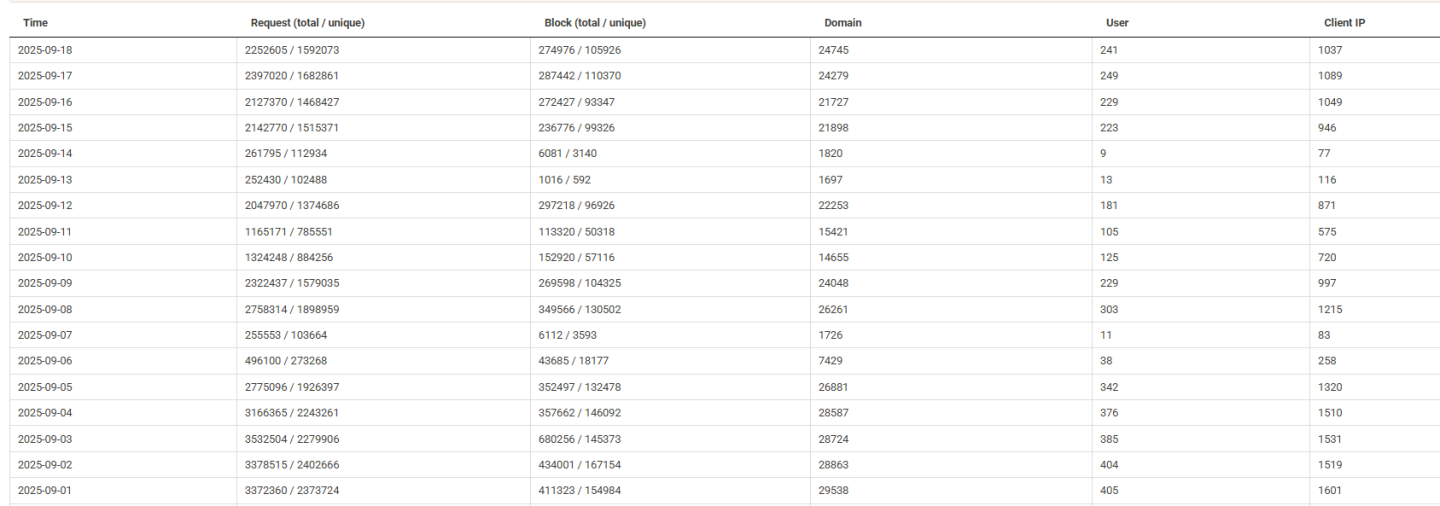
Task: Select the 2025-09-01 date cell
Action: pyautogui.click(x=45, y=490)
